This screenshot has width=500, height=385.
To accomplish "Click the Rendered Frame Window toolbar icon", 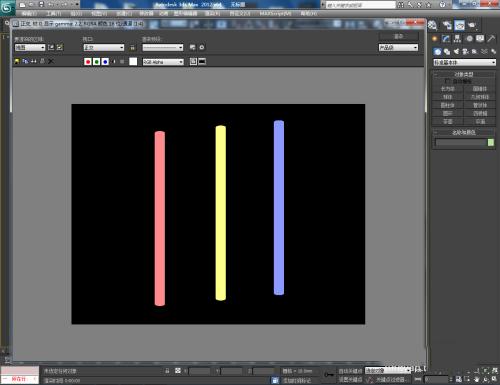I will coord(460,25).
